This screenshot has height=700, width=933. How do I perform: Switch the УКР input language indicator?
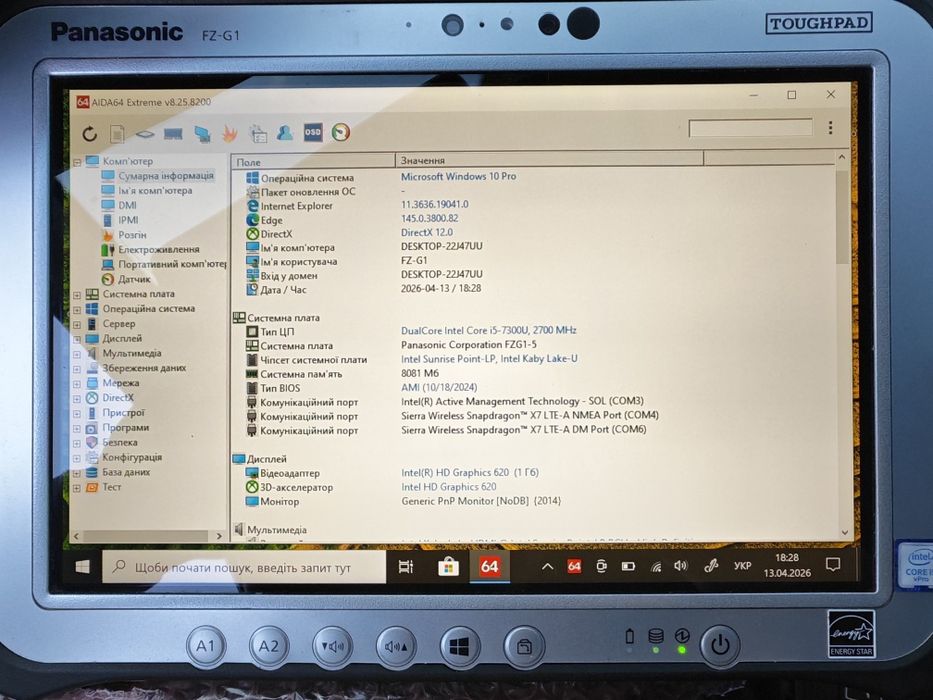(x=742, y=565)
